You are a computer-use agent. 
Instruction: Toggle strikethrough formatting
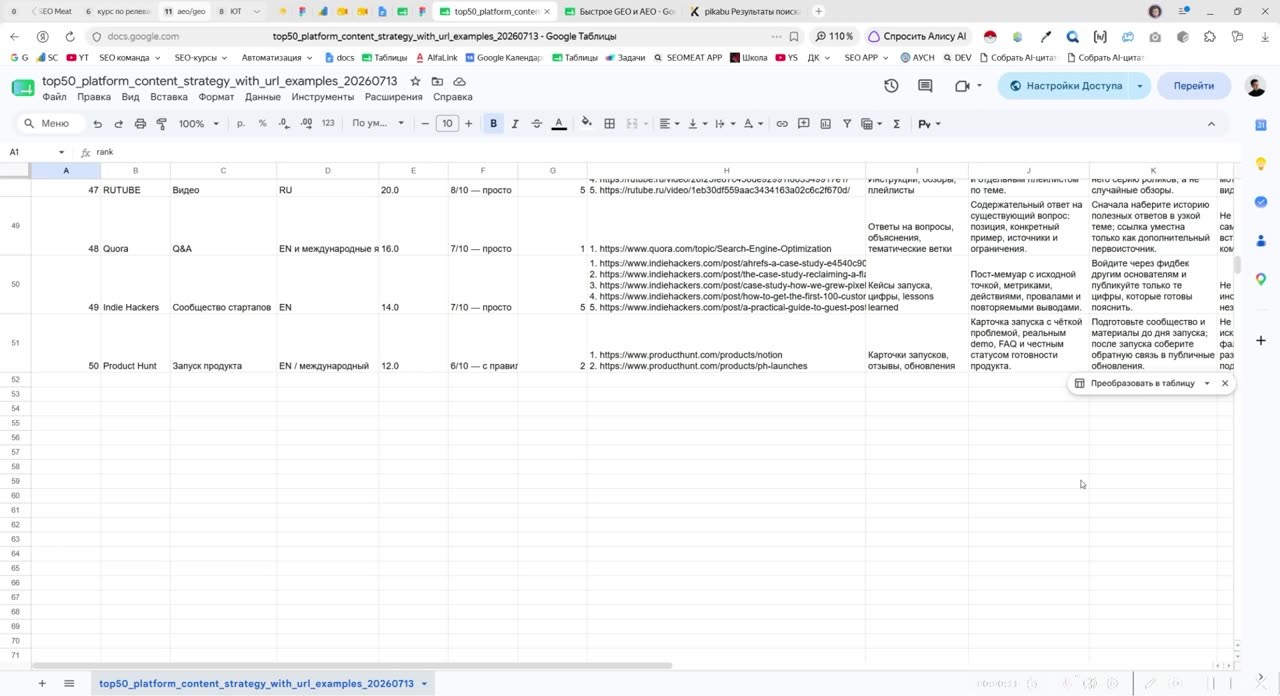tap(537, 124)
